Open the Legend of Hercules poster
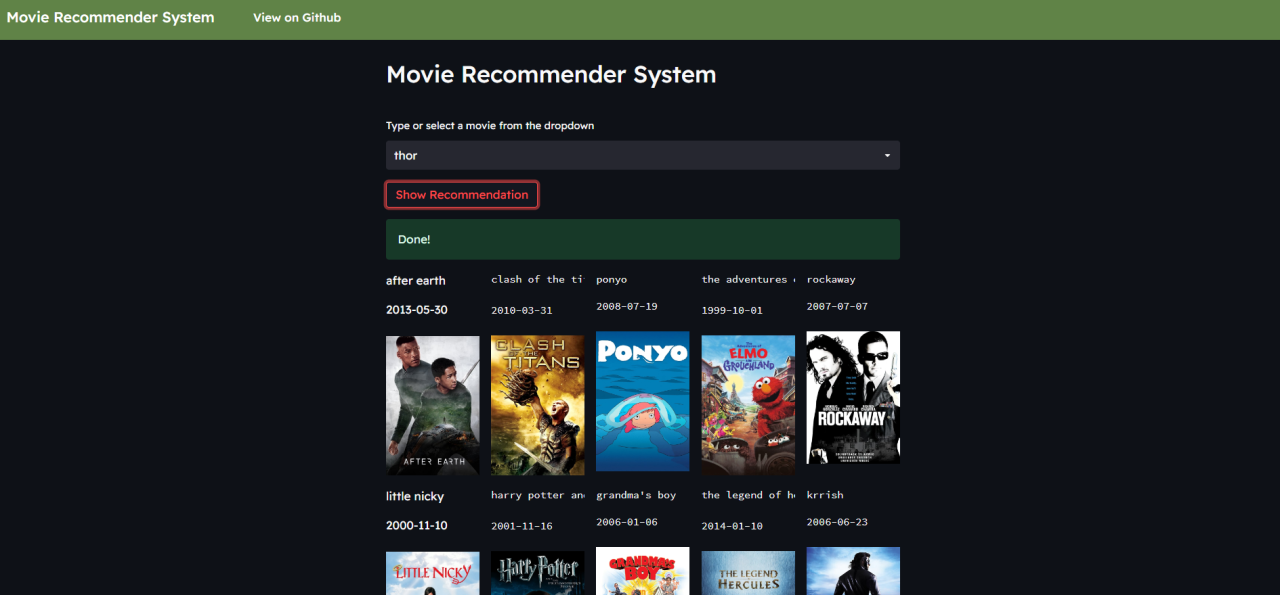Image resolution: width=1280 pixels, height=595 pixels. (x=747, y=571)
